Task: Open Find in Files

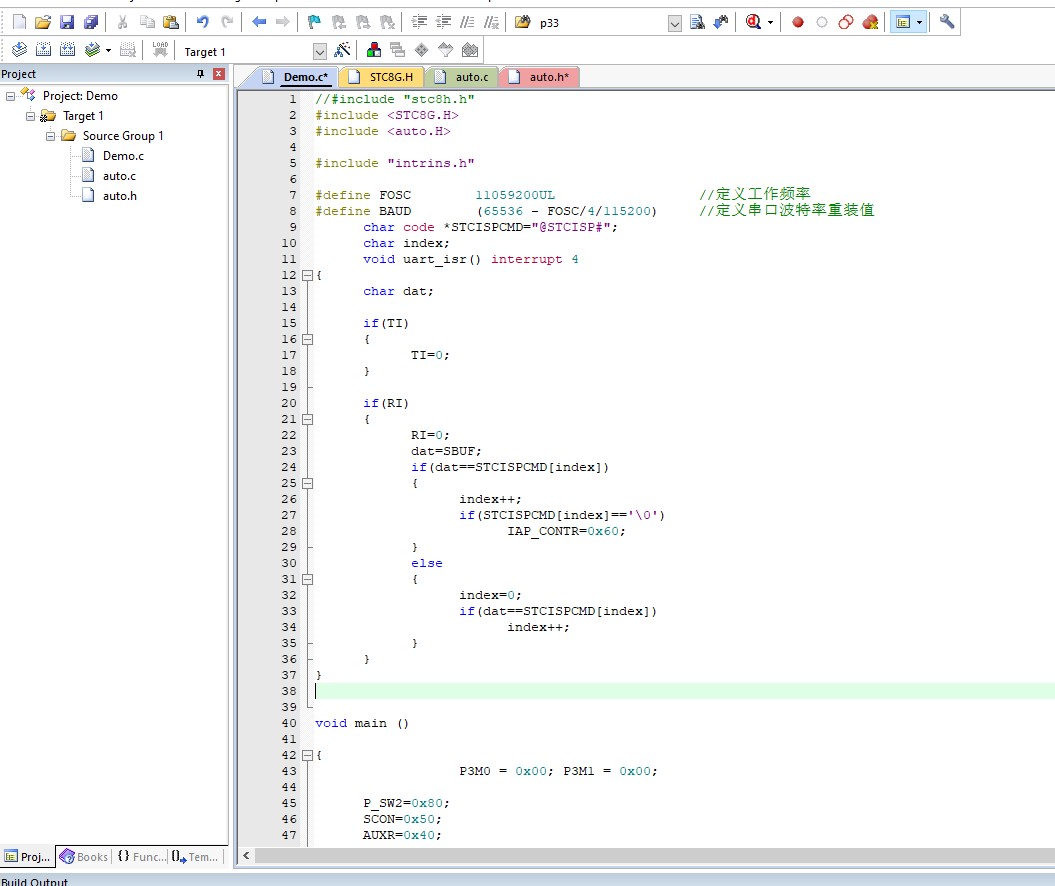Action: tap(522, 22)
